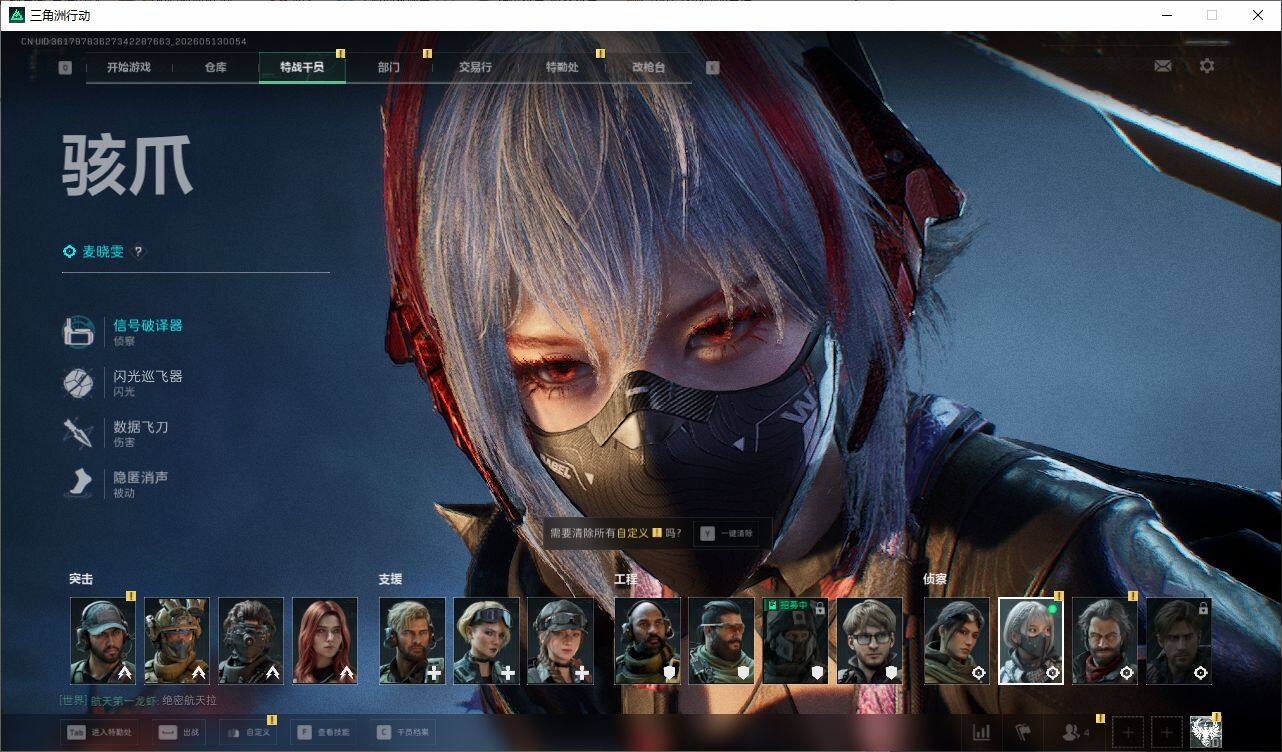Image resolution: width=1282 pixels, height=752 pixels.
Task: Select the 工程 operator wearing a headset
Action: tap(647, 641)
